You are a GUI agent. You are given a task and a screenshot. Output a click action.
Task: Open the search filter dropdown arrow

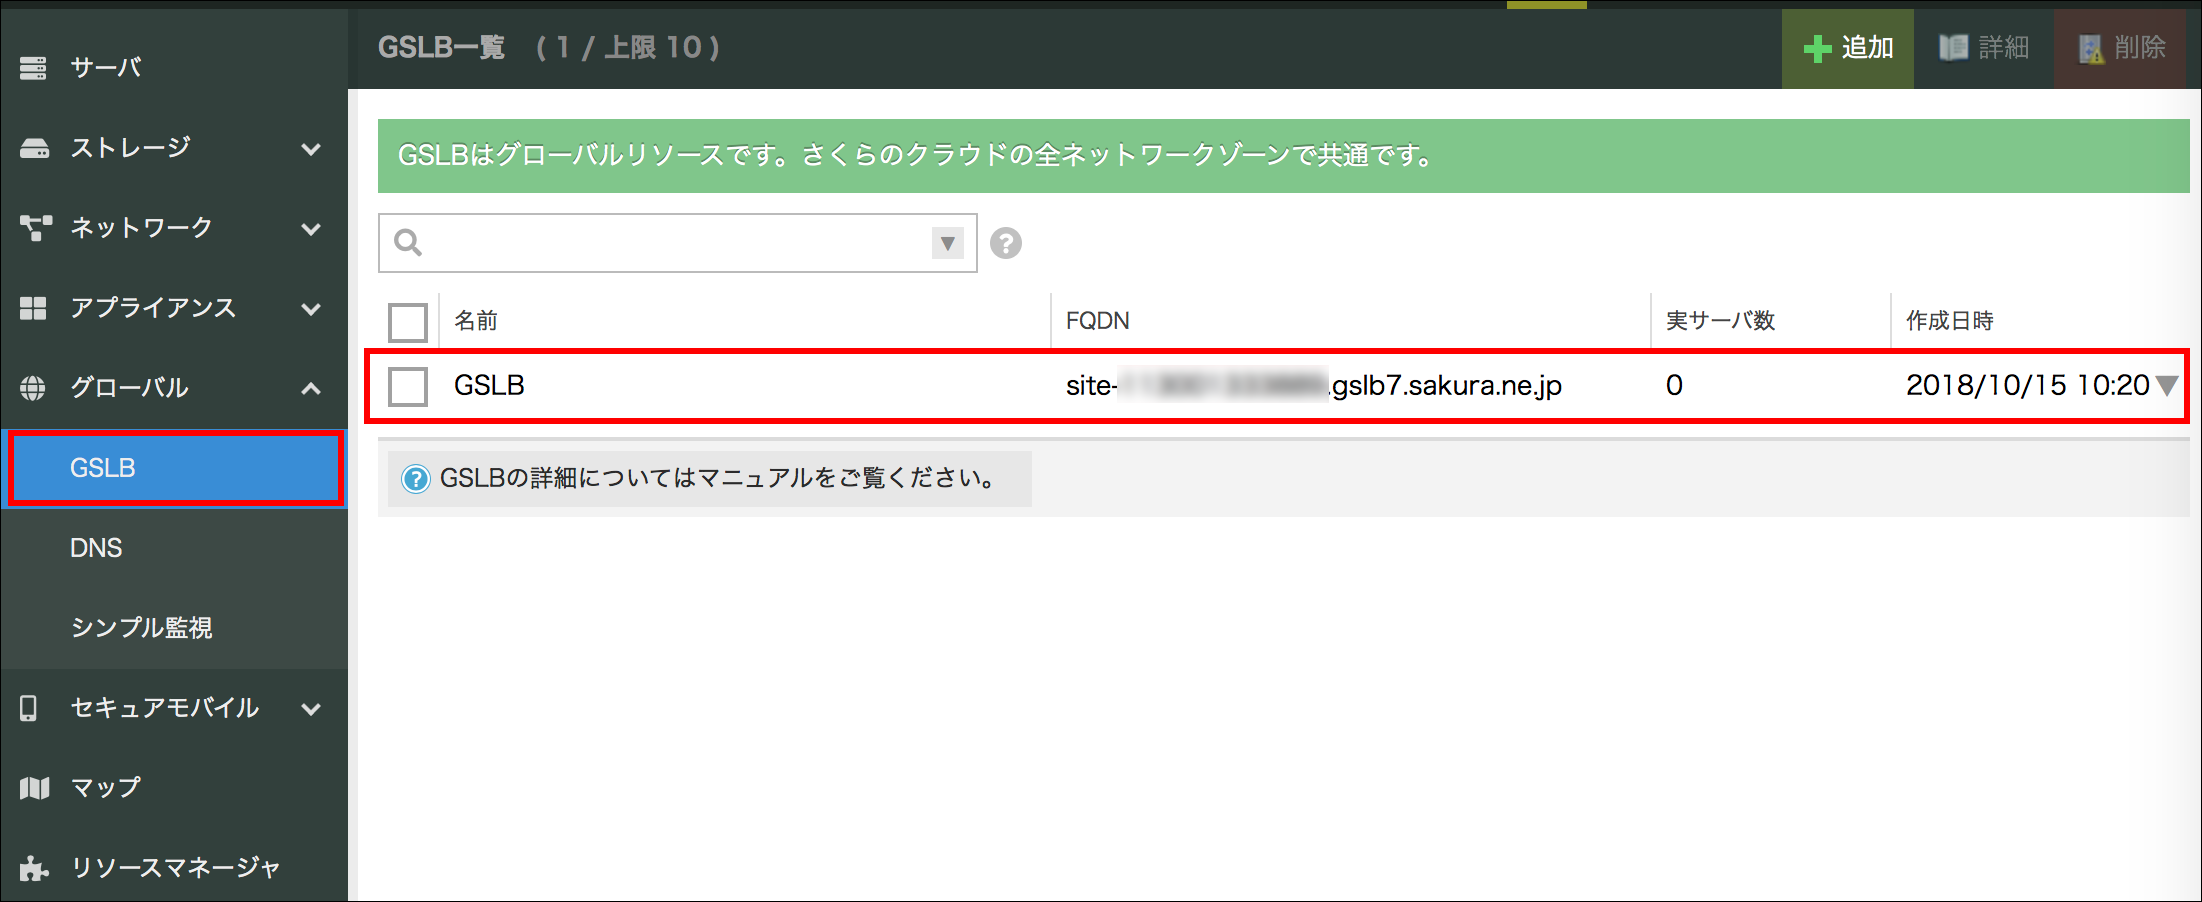[x=947, y=243]
